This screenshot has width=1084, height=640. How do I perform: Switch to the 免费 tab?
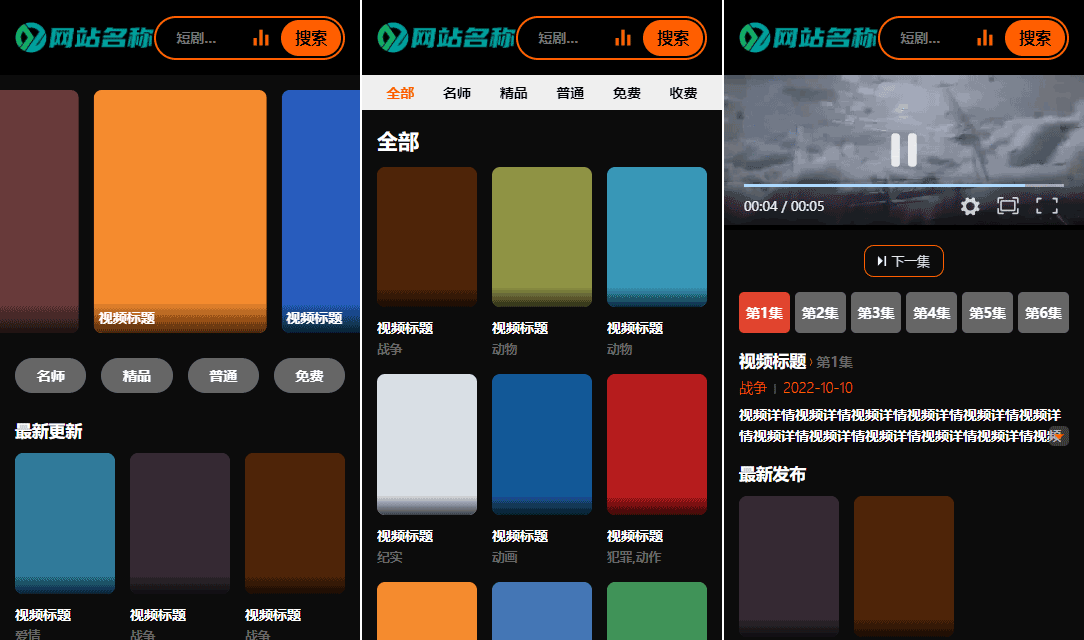(x=627, y=93)
